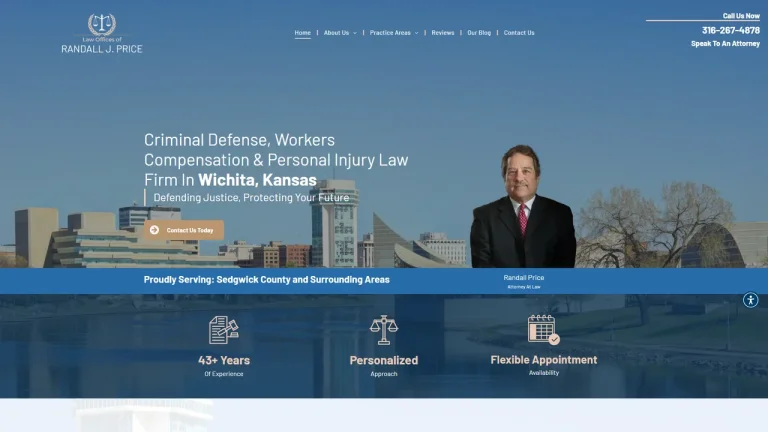Screen dimensions: 768x432
Task: Click Speak To An Attorney link
Action: pos(725,44)
